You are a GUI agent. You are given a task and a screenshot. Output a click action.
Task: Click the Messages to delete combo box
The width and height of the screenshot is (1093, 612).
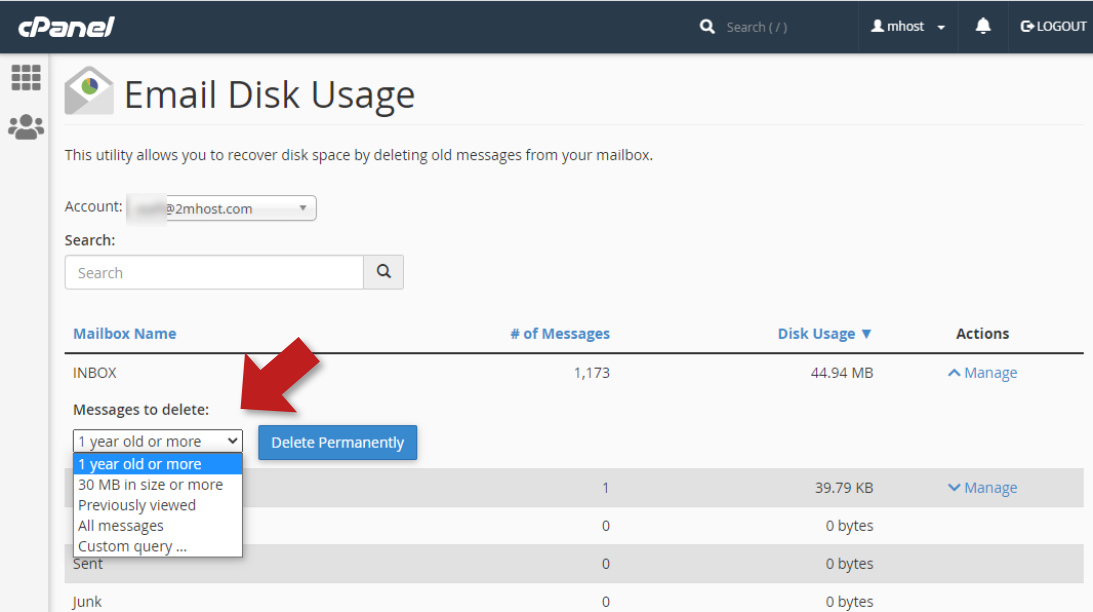(158, 441)
